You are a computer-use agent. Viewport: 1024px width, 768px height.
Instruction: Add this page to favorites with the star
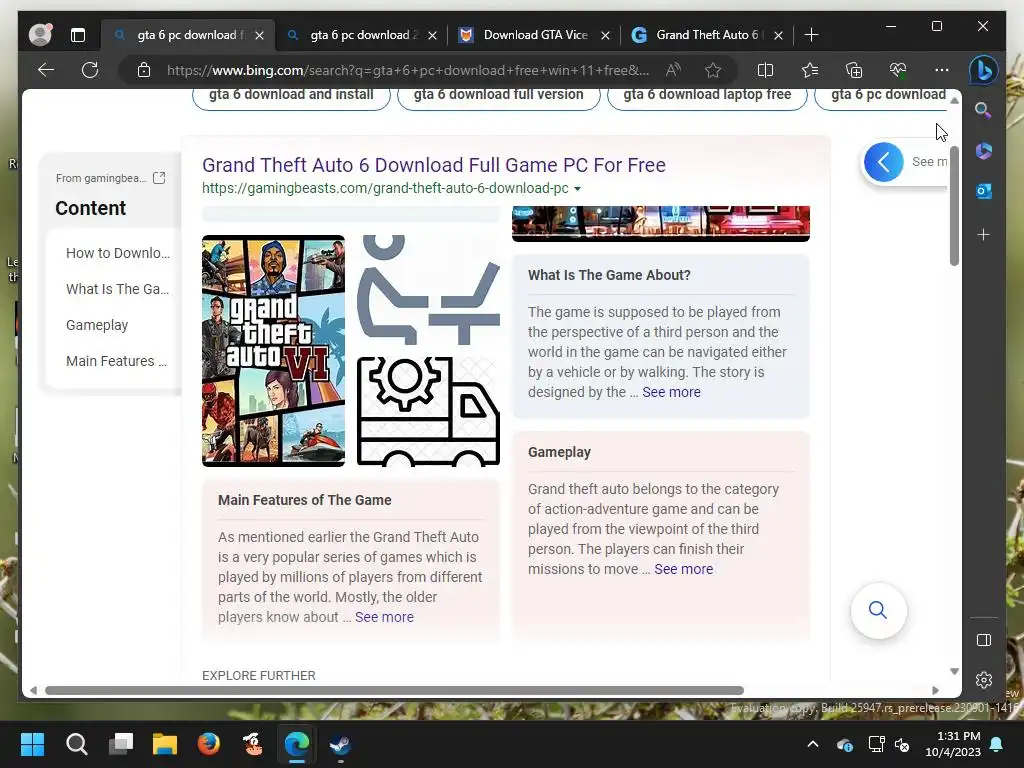click(713, 70)
